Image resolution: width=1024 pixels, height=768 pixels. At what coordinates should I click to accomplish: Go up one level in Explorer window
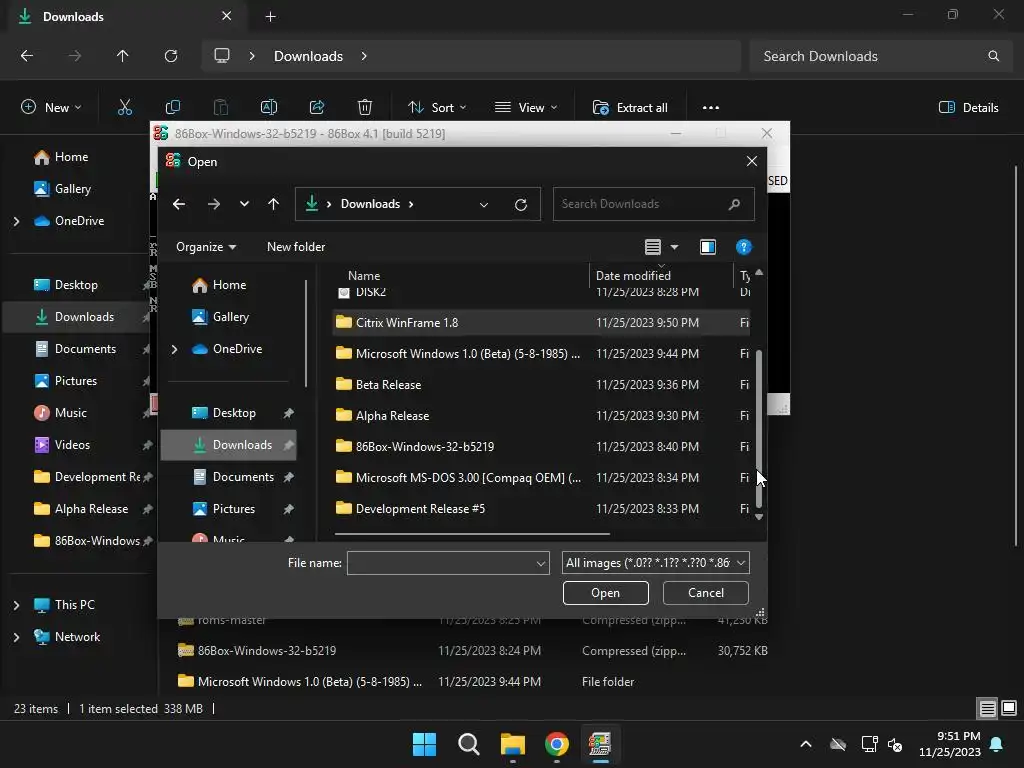122,56
